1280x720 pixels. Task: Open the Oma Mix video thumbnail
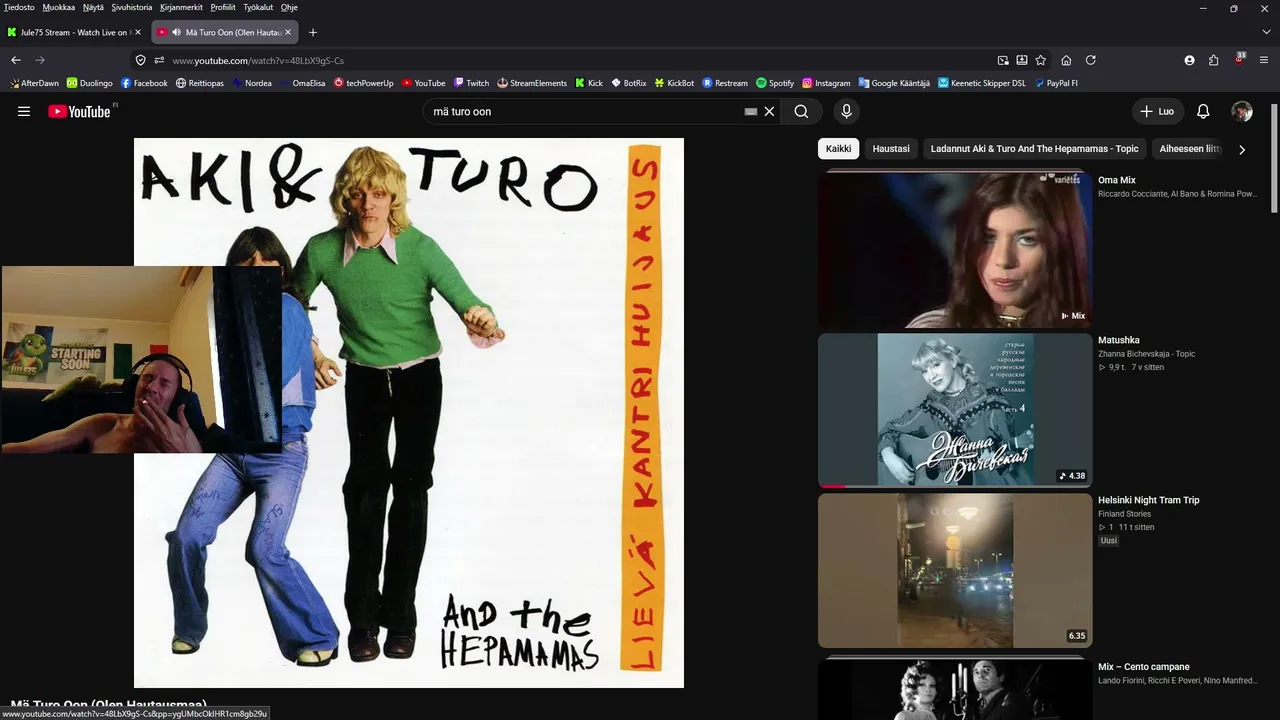coord(955,249)
